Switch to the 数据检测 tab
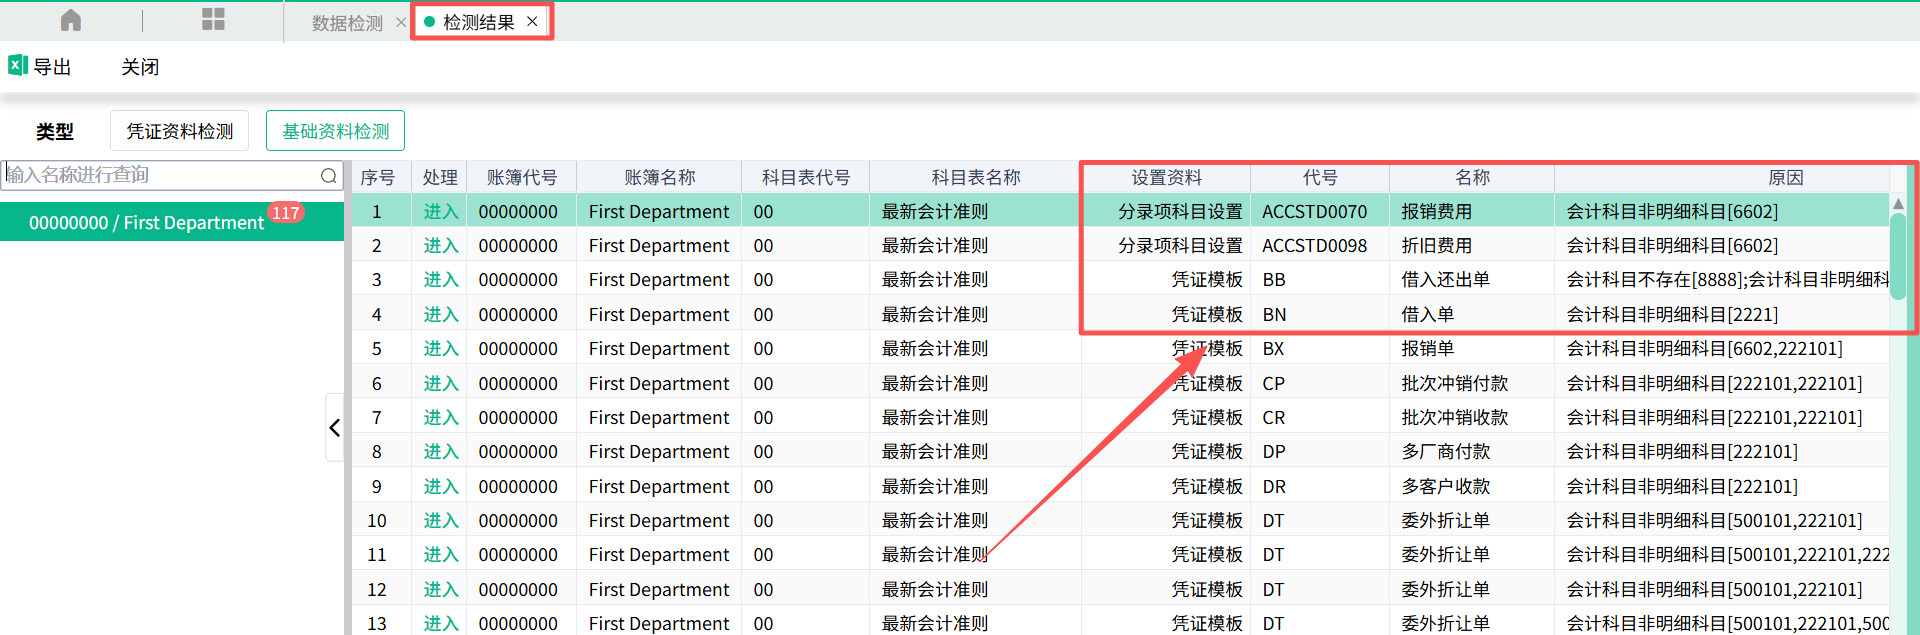 (346, 23)
